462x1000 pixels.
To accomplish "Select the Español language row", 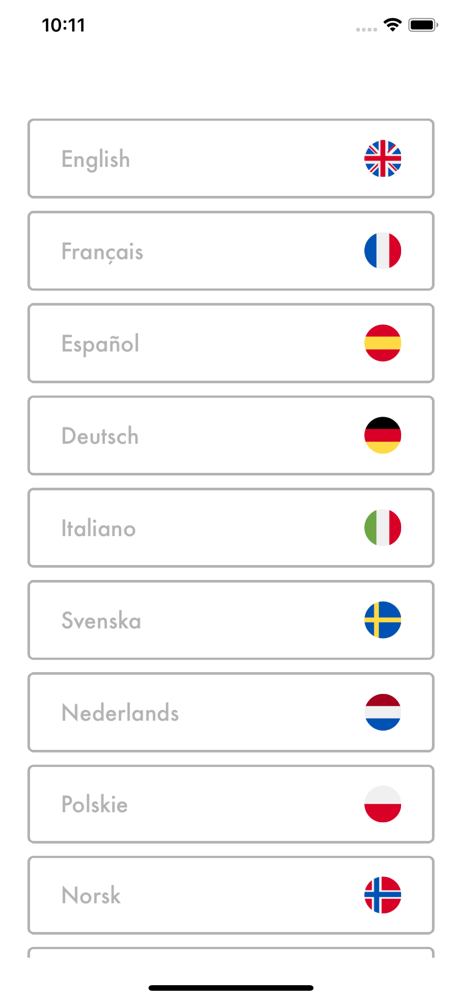I will [x=231, y=343].
